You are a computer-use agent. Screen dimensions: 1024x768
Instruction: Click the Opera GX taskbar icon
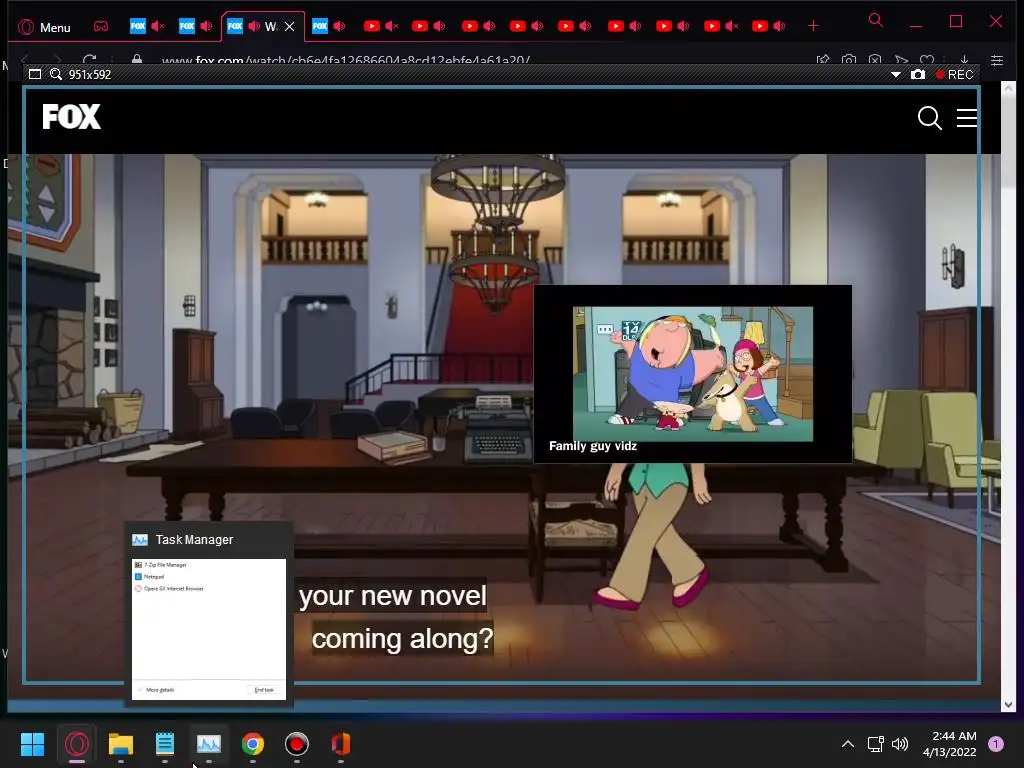click(76, 744)
